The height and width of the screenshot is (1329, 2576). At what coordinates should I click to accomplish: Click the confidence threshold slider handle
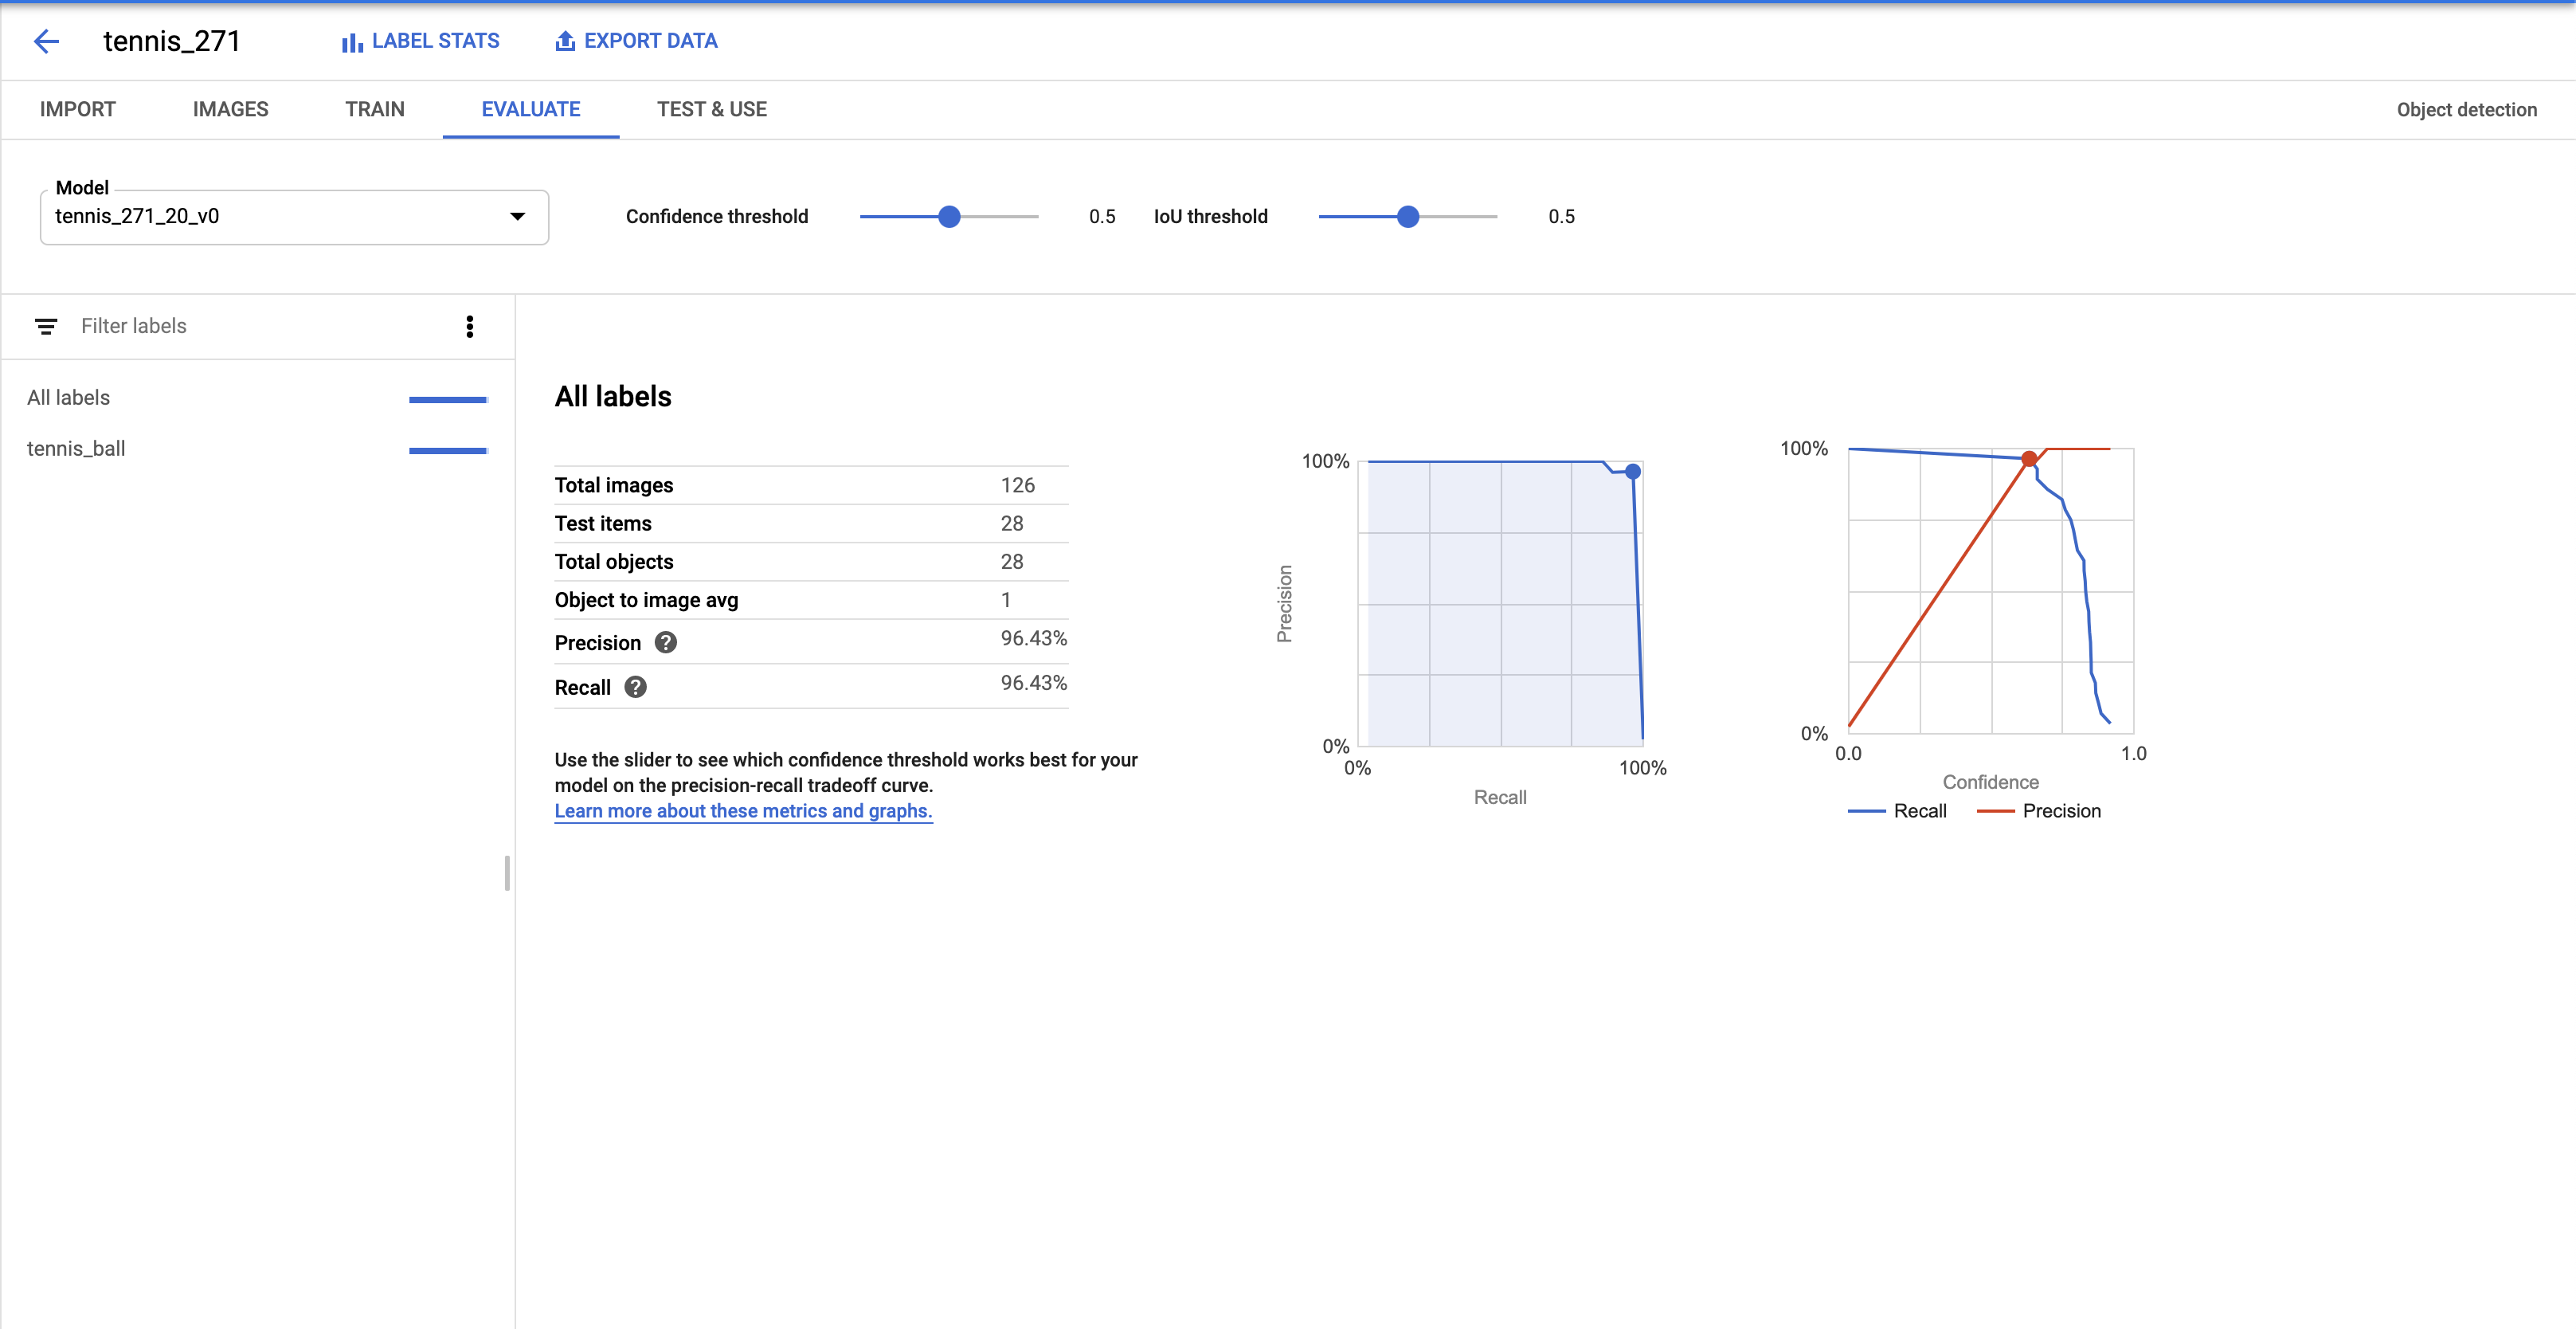[949, 216]
